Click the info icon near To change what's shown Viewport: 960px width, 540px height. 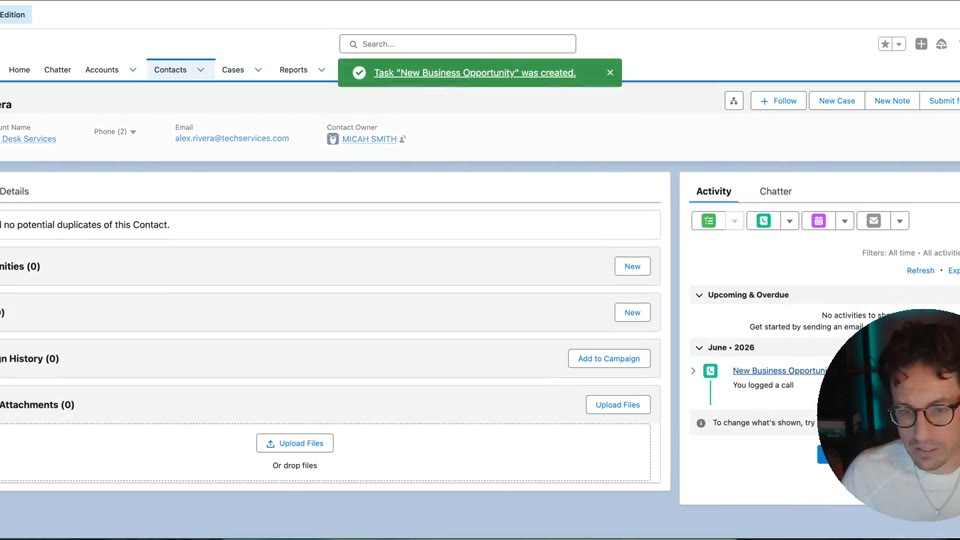click(701, 423)
